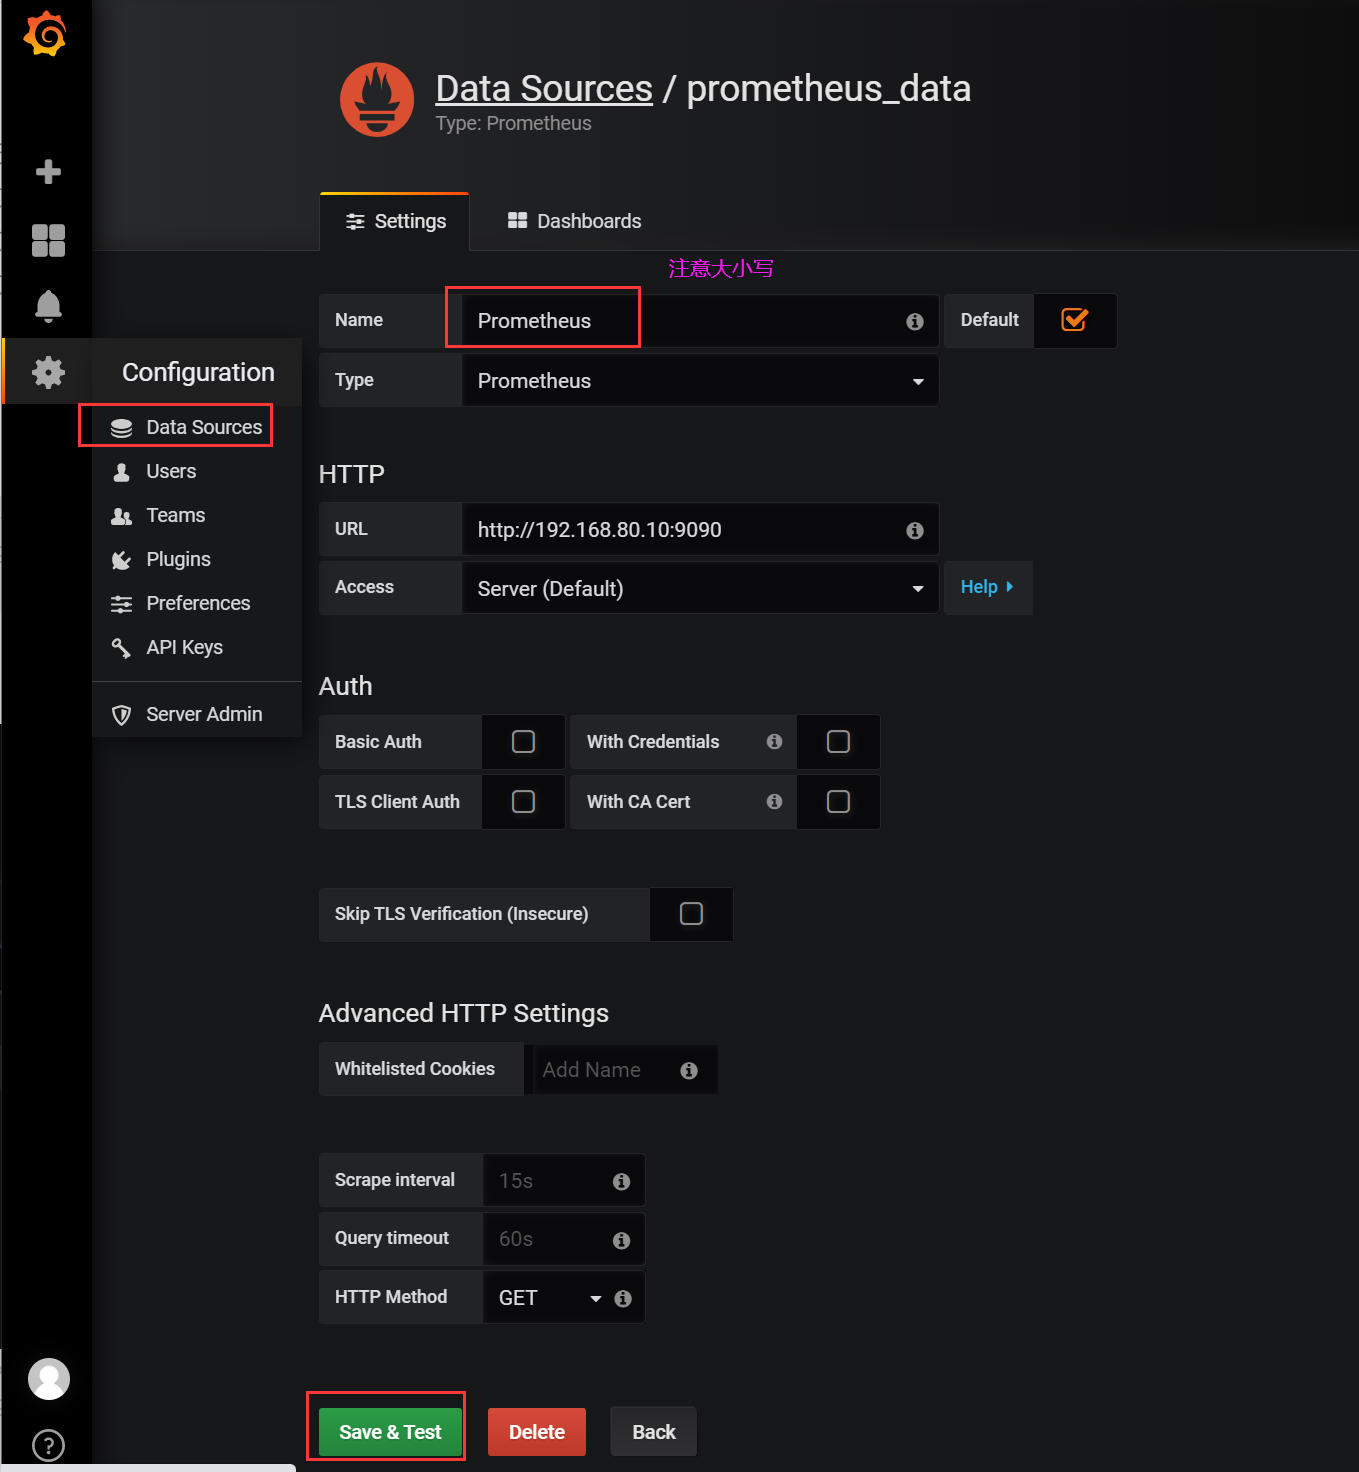Show info for With Credentials
Image resolution: width=1359 pixels, height=1472 pixels.
[774, 741]
